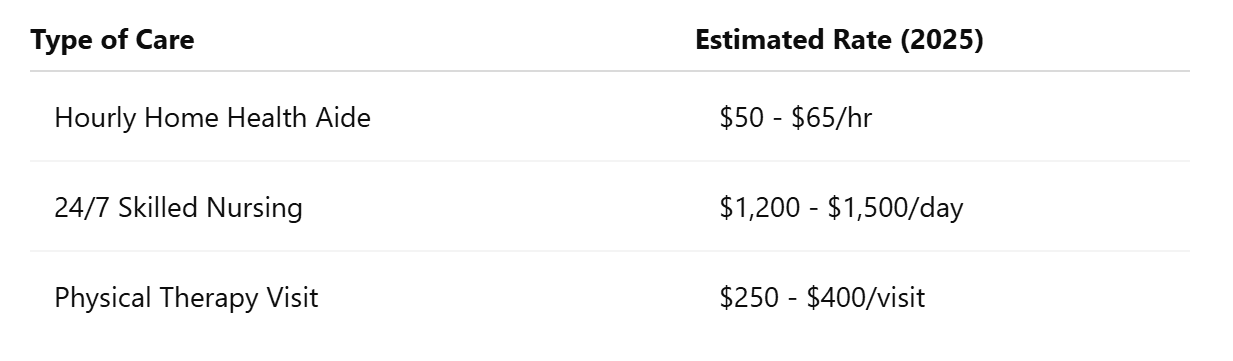
Task: Select the "Estimated Rate (2025)" column header
Action: [839, 40]
